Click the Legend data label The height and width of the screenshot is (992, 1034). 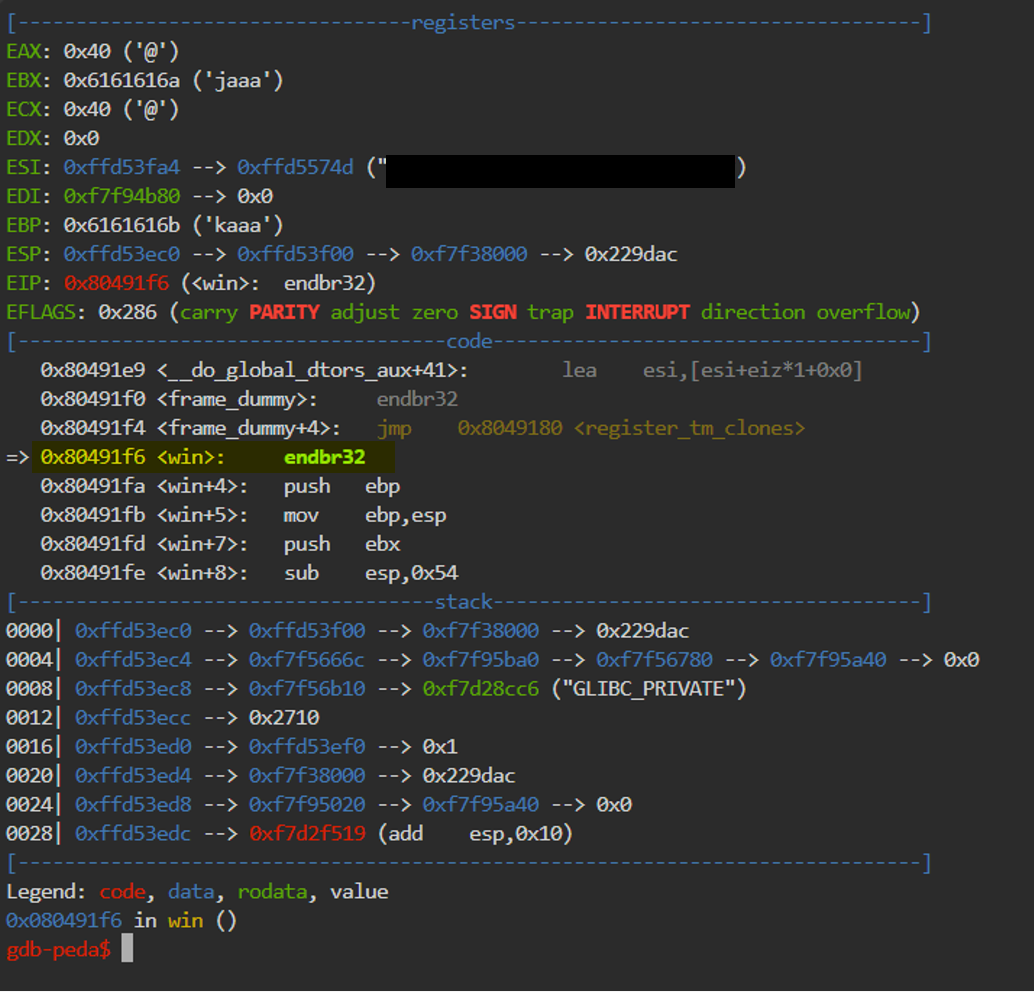click(x=191, y=892)
